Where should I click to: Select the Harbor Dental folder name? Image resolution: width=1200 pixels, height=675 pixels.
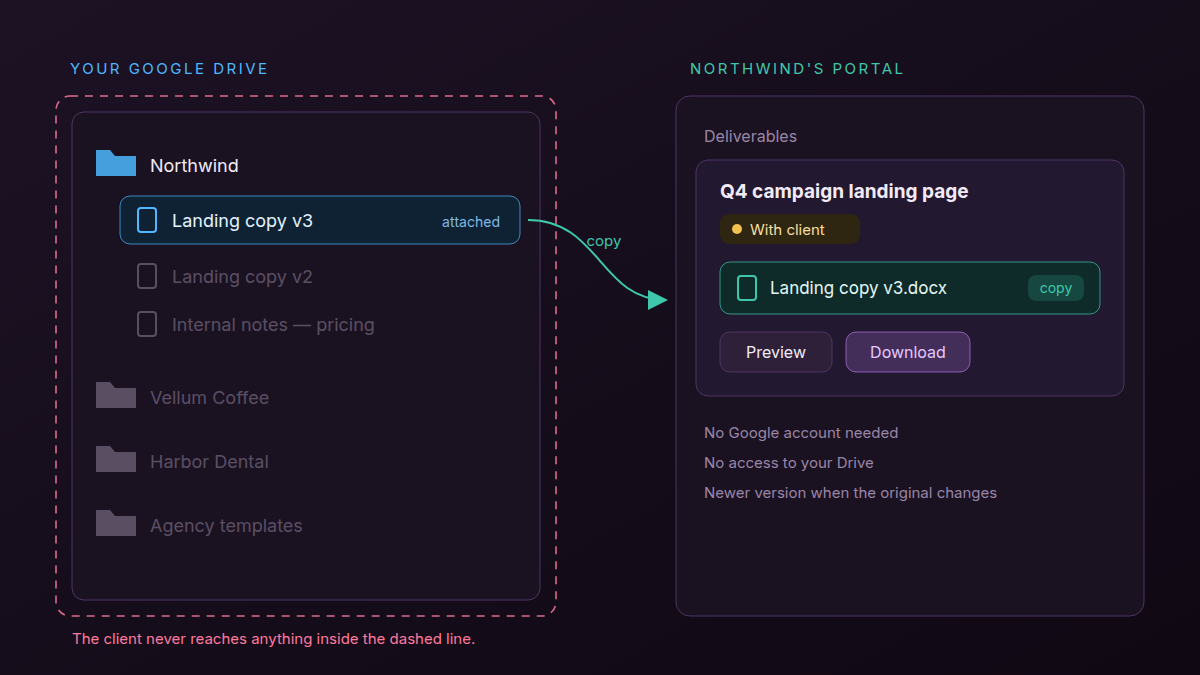(x=209, y=462)
